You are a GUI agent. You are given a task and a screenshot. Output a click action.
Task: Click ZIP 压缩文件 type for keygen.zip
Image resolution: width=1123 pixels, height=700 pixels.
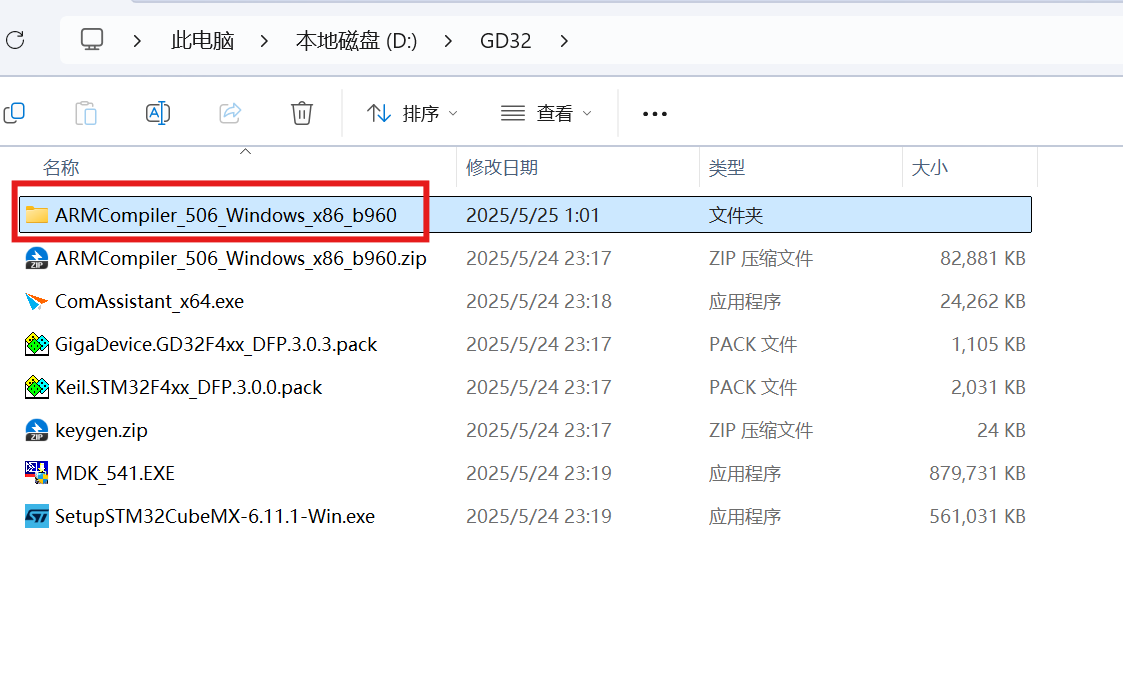761,430
